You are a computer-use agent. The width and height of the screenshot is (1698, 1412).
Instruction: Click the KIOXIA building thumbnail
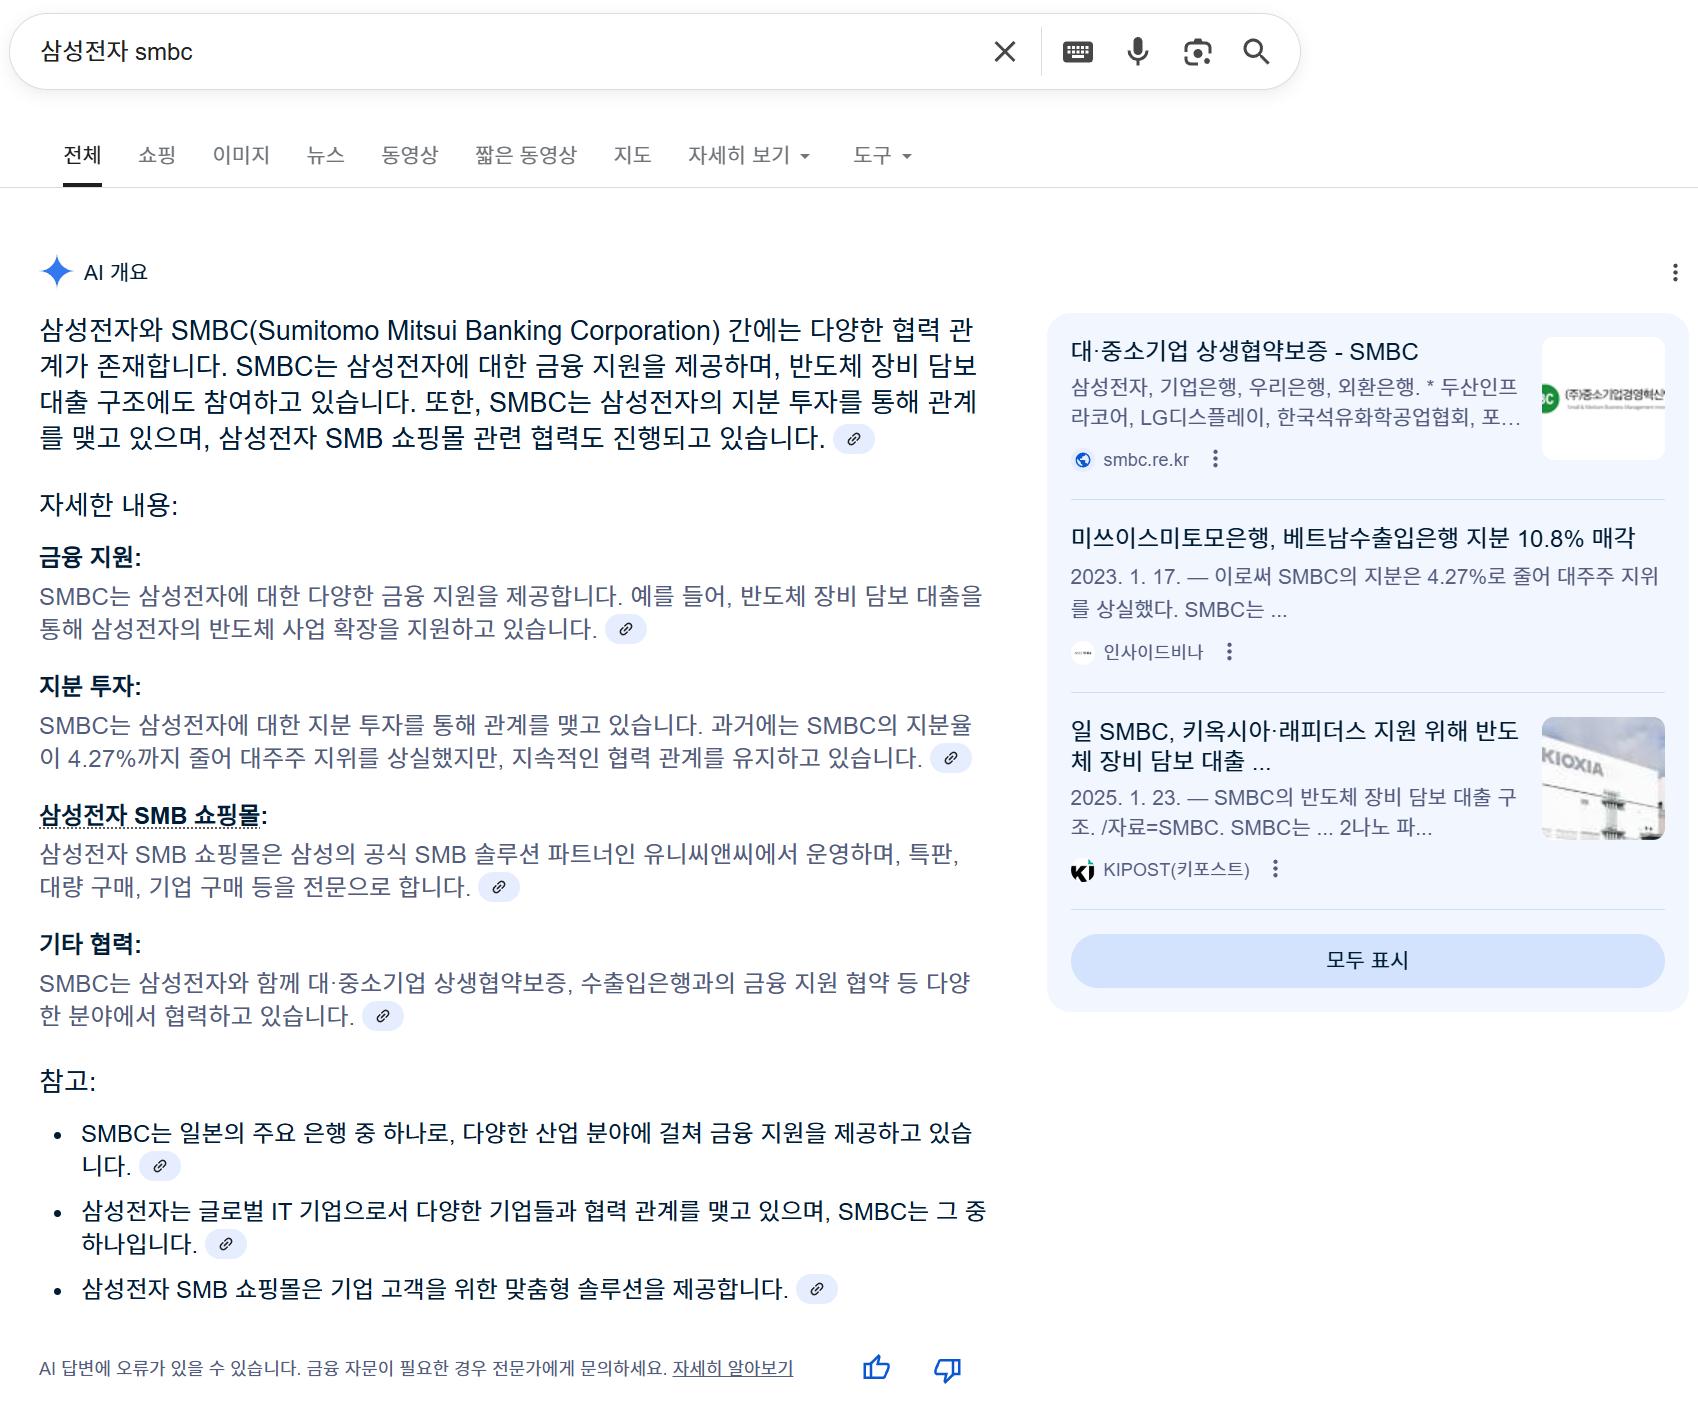tap(1603, 778)
